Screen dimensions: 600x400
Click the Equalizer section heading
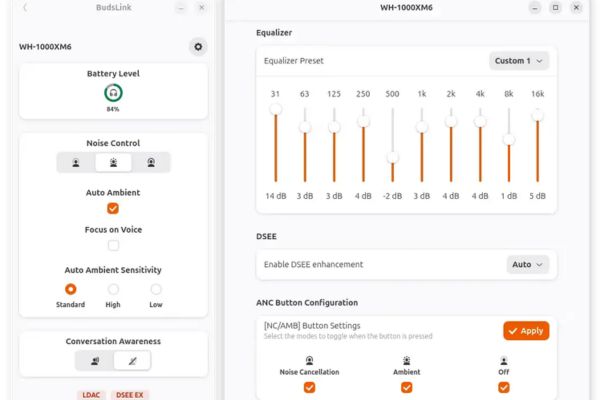274,33
